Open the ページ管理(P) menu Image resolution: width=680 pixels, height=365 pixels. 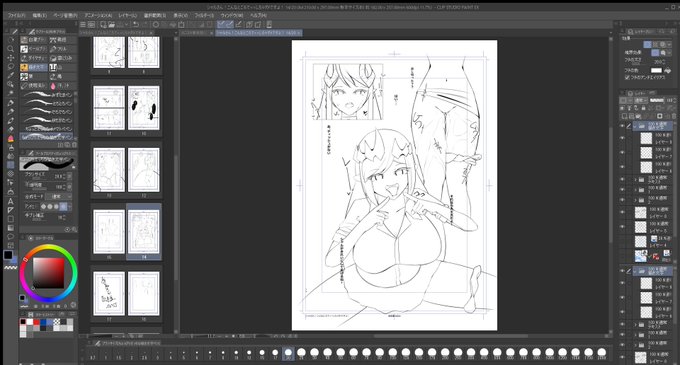point(65,15)
